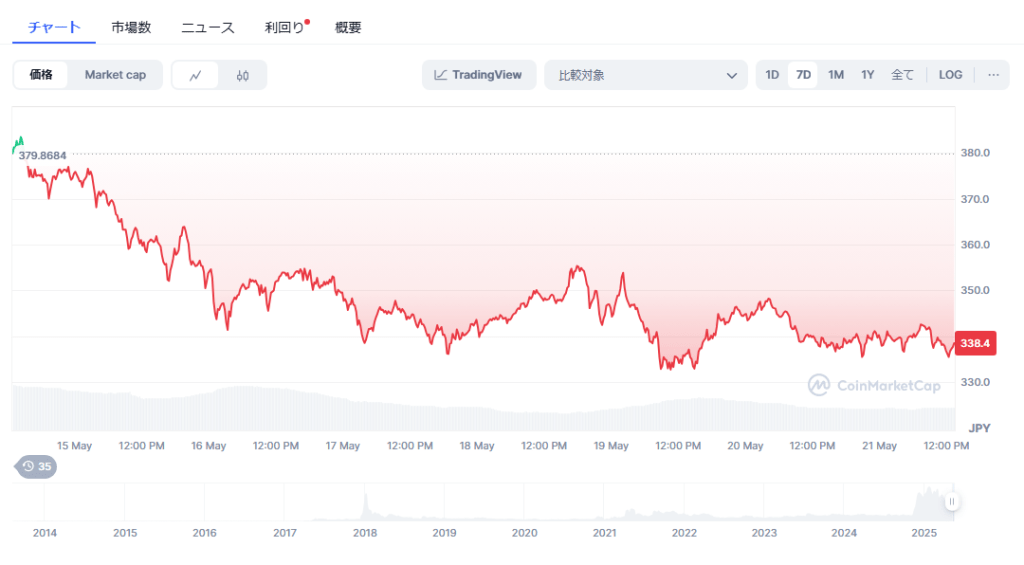1024x565 pixels.
Task: Open the ニュース tab
Action: click(208, 27)
